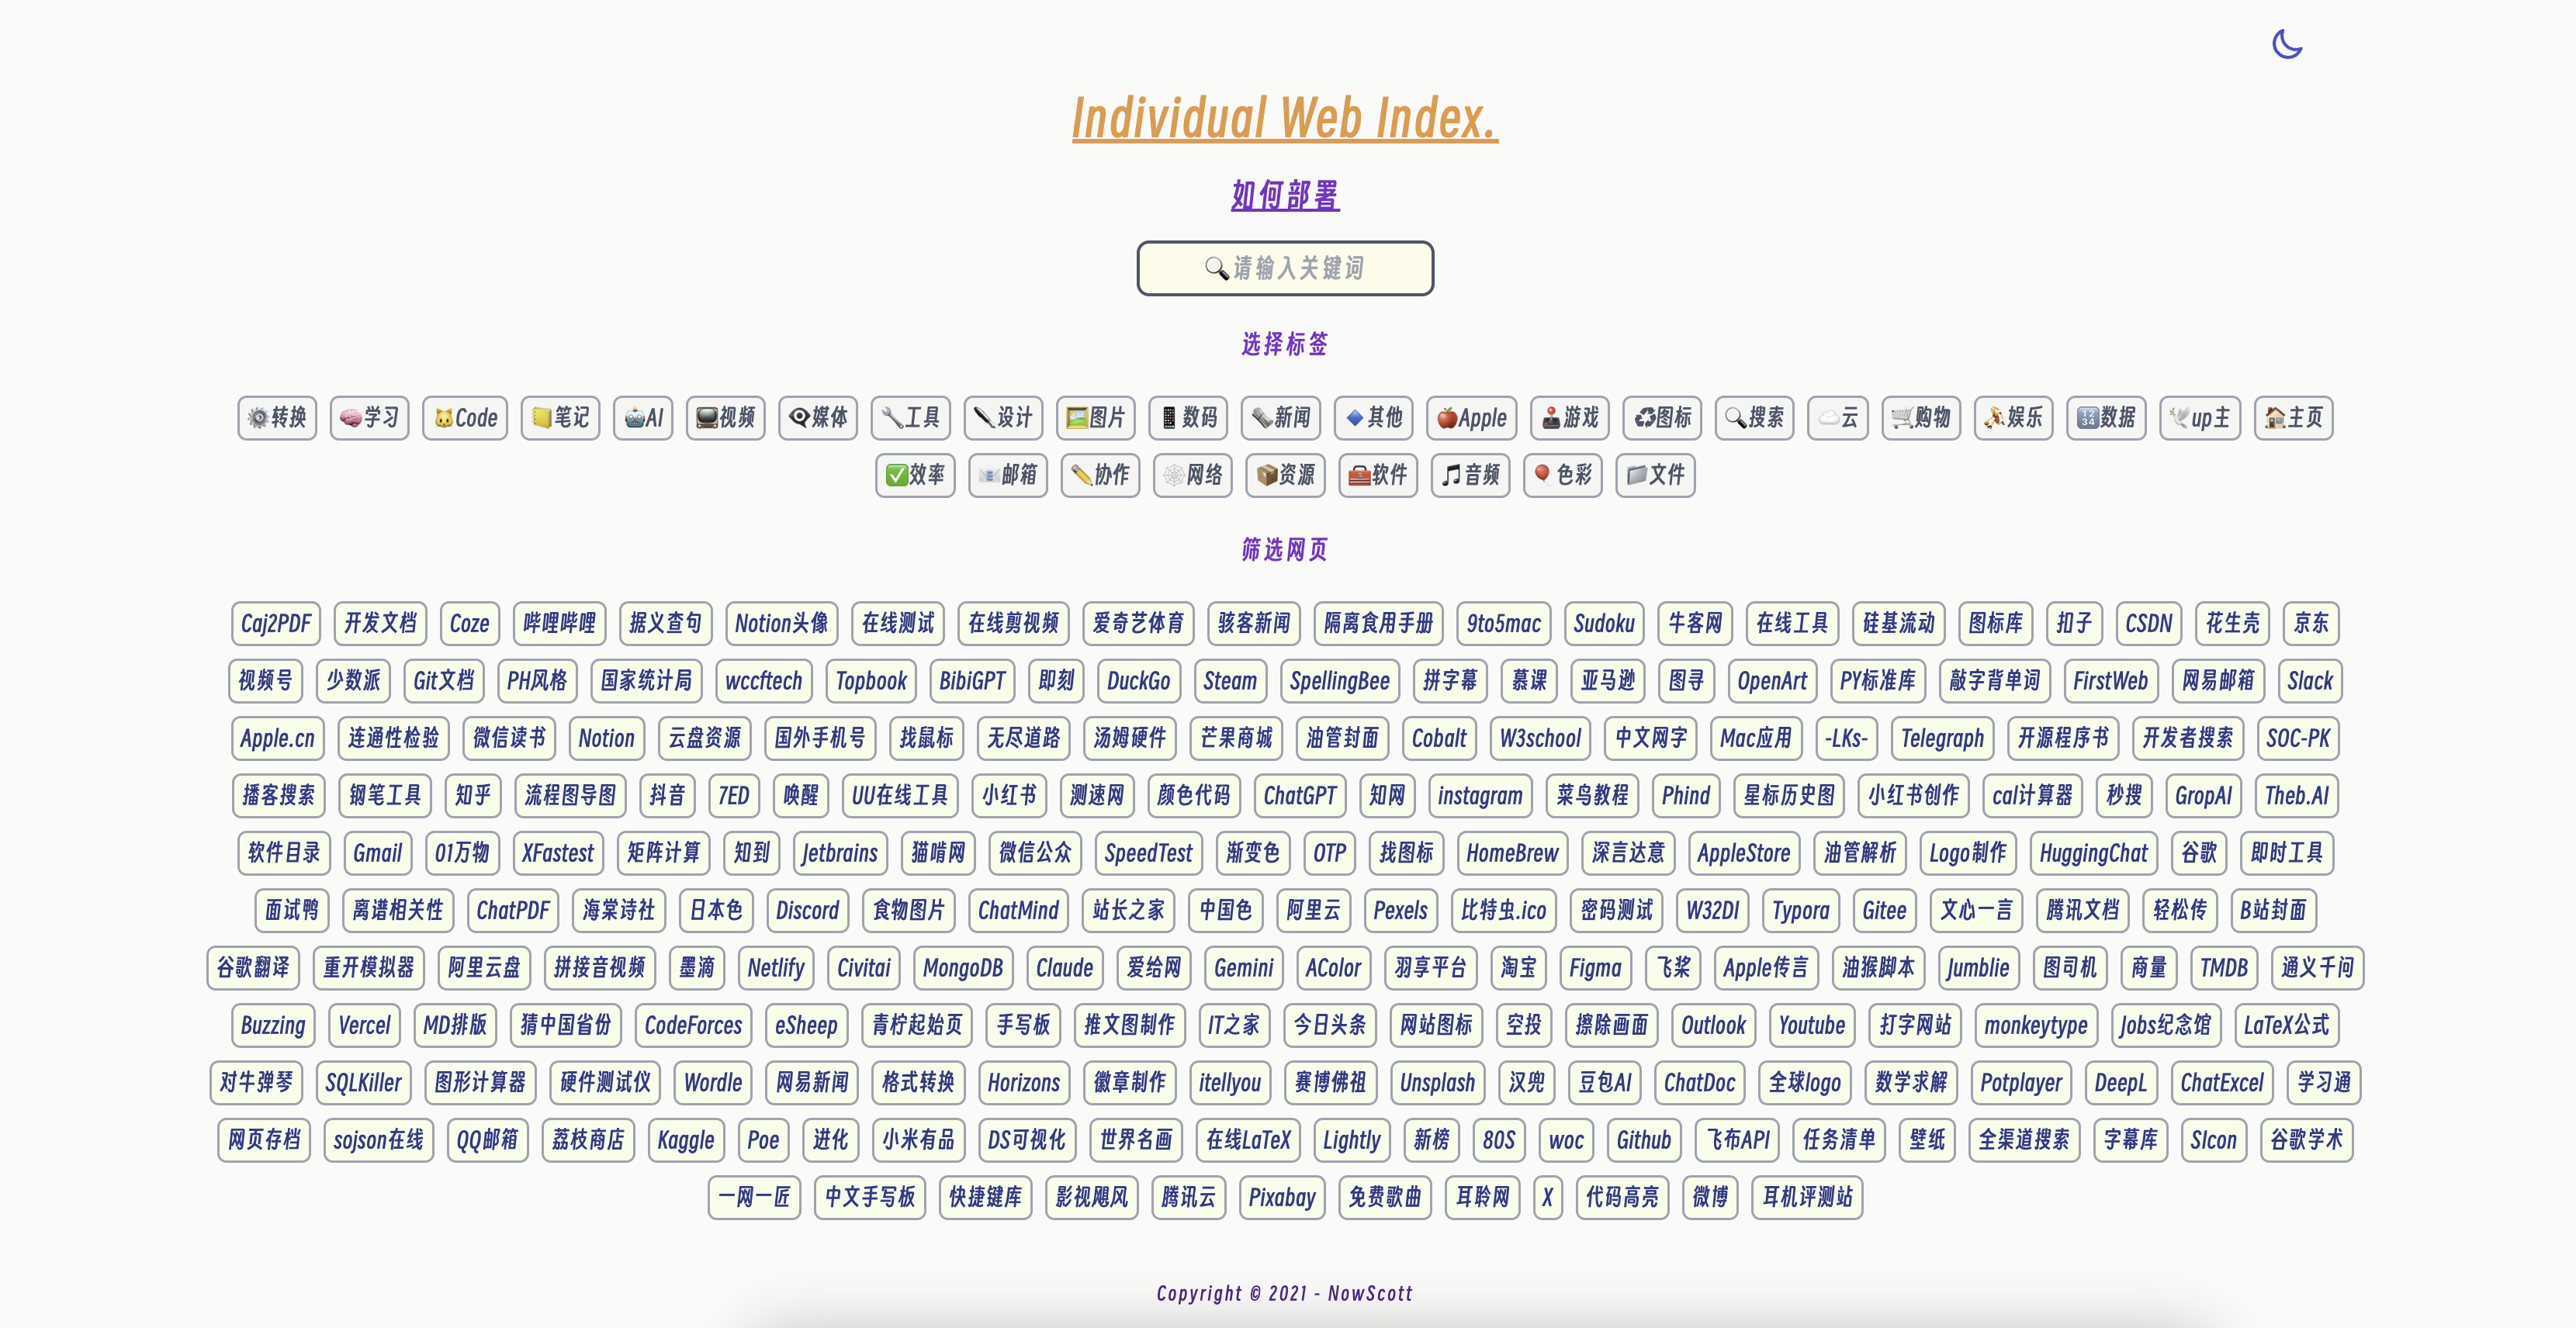Select the 视频 video tag
This screenshot has height=1328, width=2576.
(x=725, y=418)
